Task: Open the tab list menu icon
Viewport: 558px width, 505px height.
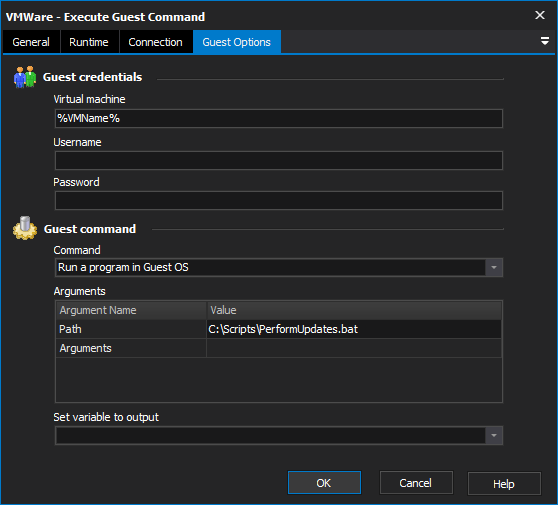Action: point(544,41)
